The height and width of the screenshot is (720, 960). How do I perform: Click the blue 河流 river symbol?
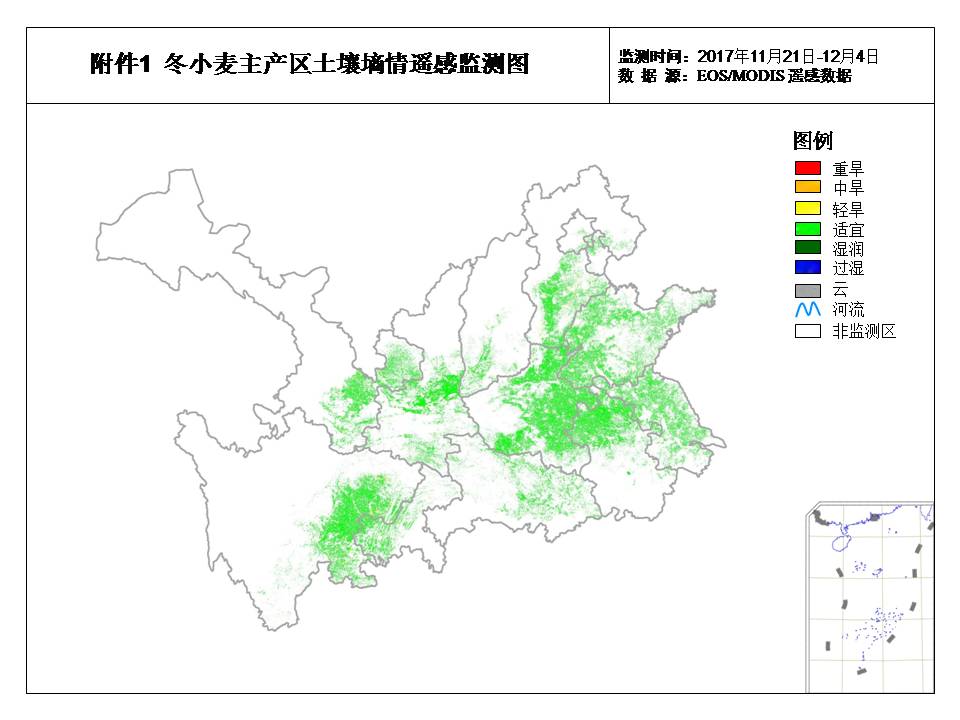click(808, 309)
